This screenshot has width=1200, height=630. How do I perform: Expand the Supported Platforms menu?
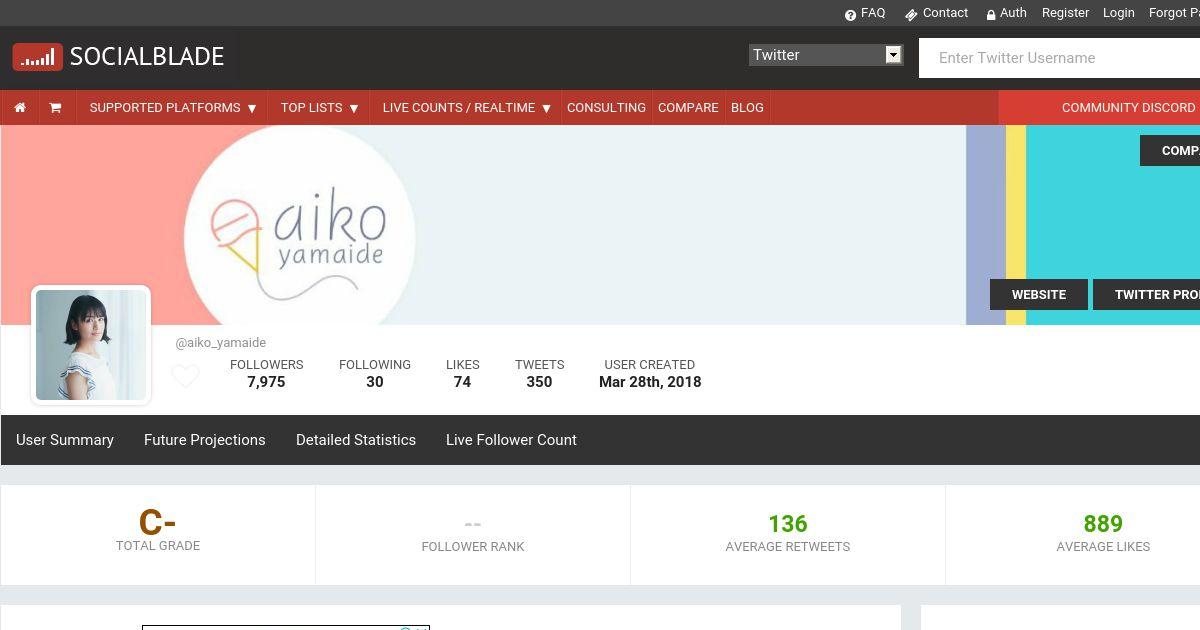pos(173,108)
